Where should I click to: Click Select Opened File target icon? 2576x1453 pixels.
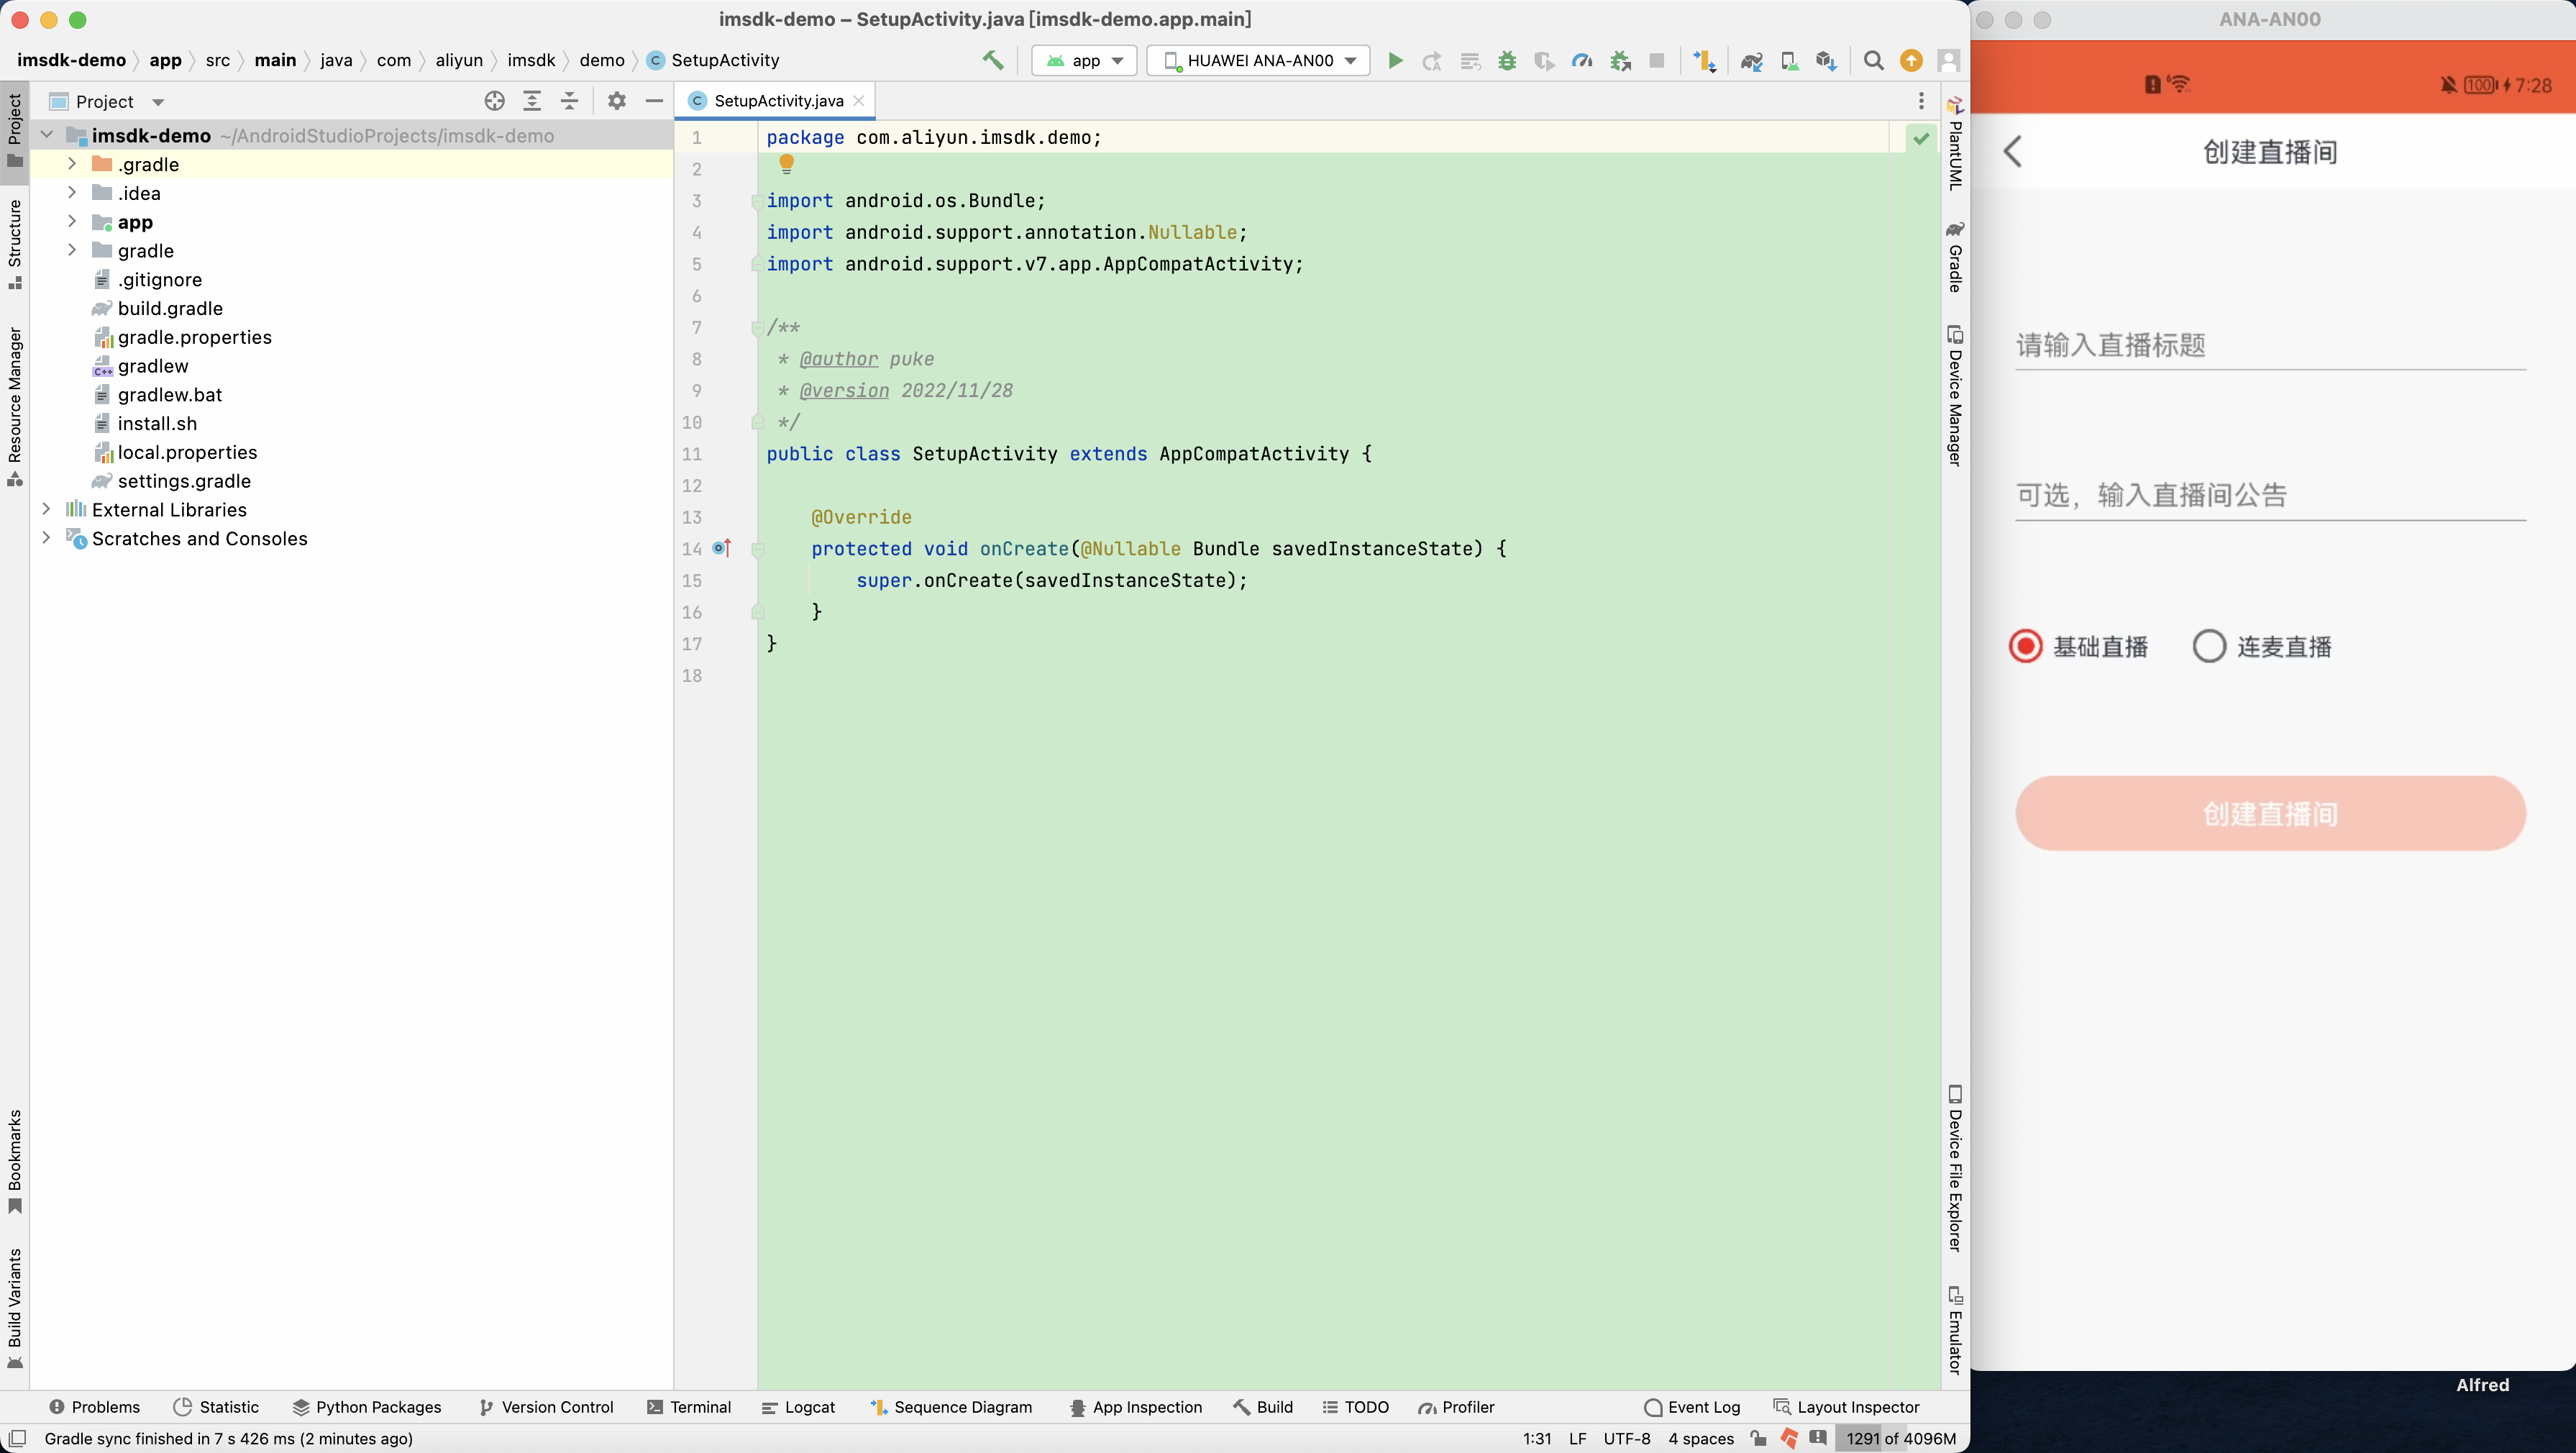pyautogui.click(x=494, y=101)
